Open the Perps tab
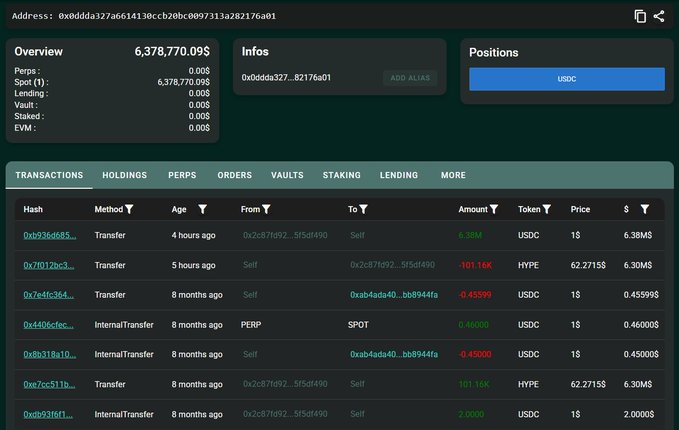 [x=182, y=175]
